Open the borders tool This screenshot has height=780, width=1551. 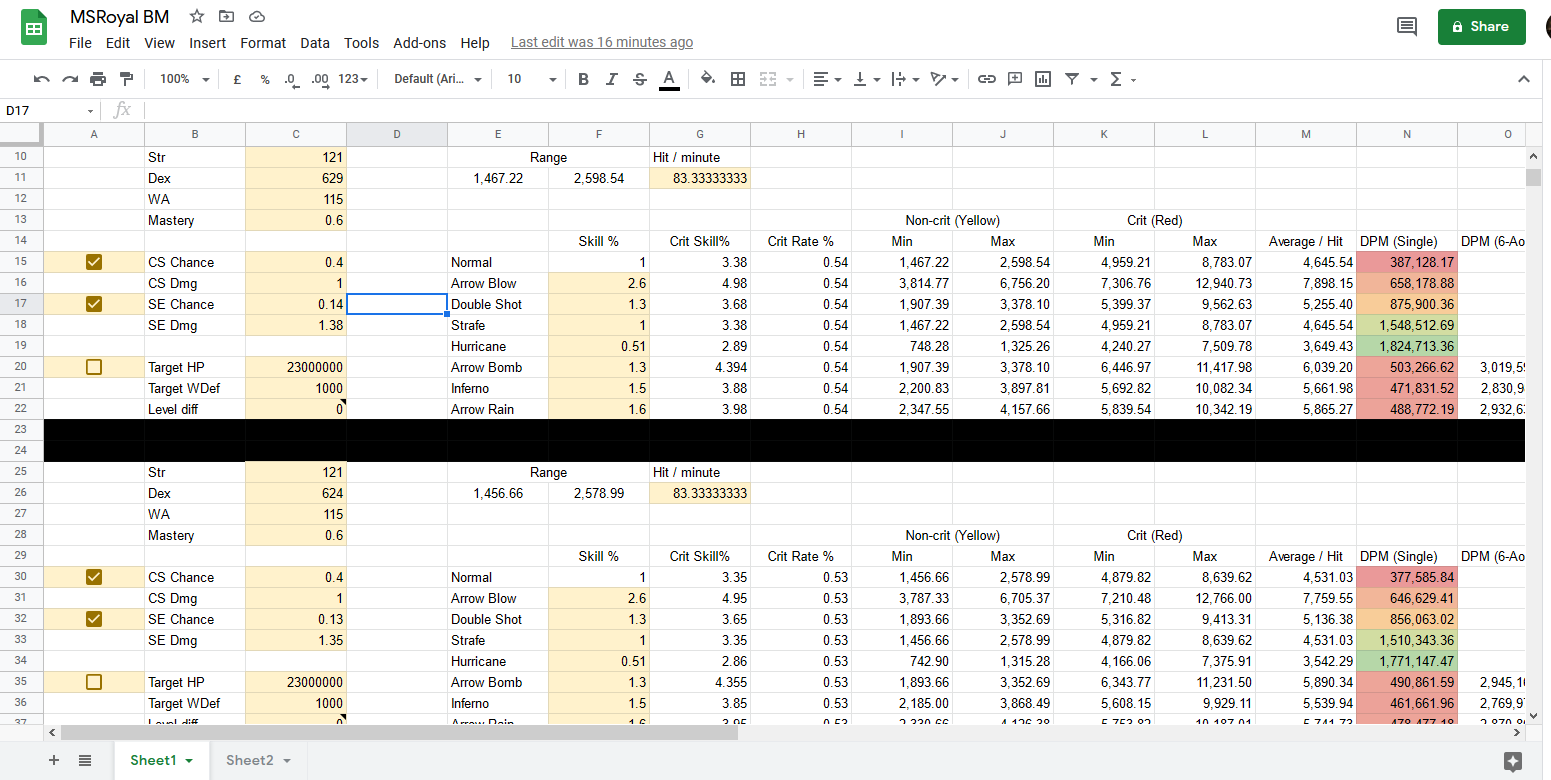[738, 79]
